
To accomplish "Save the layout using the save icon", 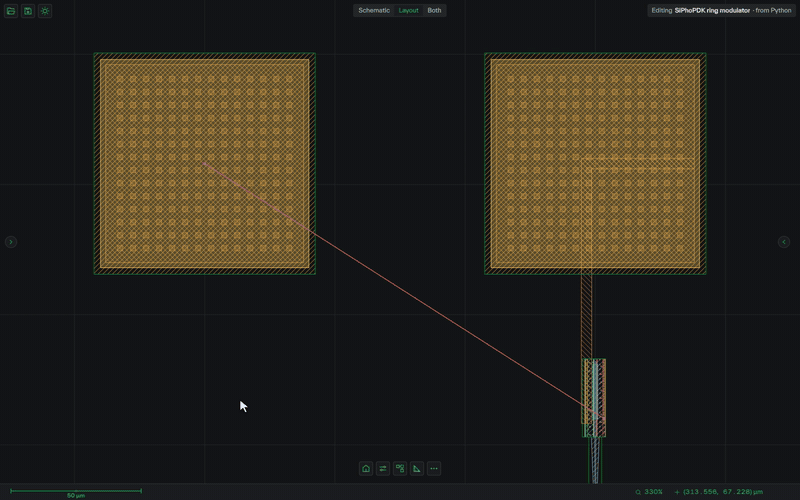I will 28,11.
